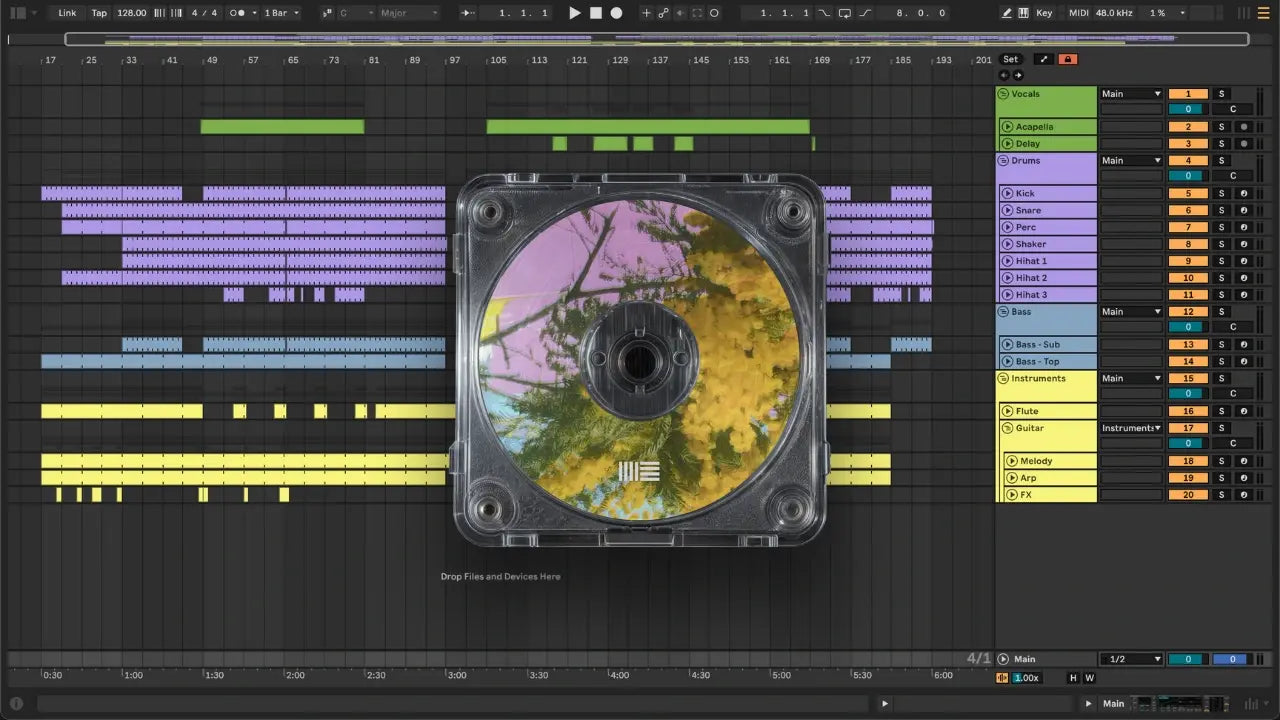Viewport: 1280px width, 720px height.
Task: Toggle the scale mode icon
Action: [x=328, y=13]
